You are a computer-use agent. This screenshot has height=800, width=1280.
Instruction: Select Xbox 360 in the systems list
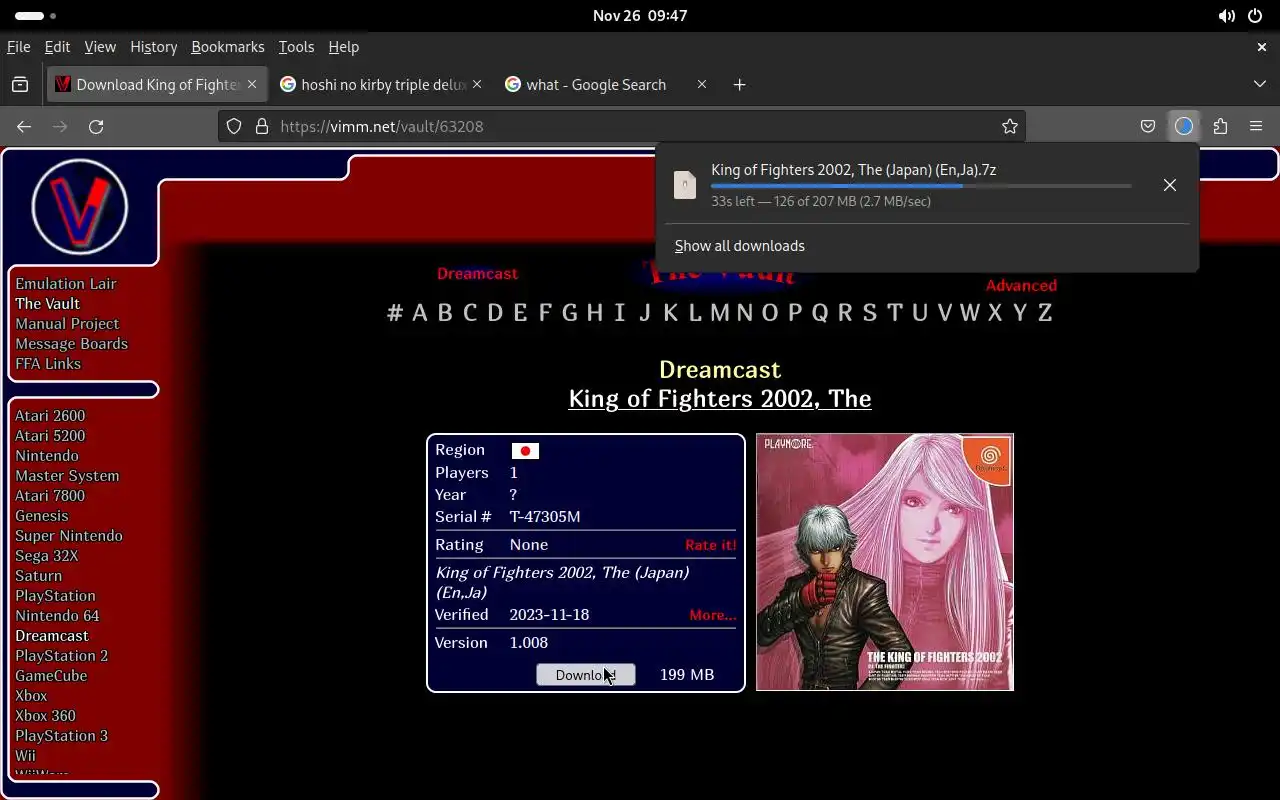tap(45, 716)
